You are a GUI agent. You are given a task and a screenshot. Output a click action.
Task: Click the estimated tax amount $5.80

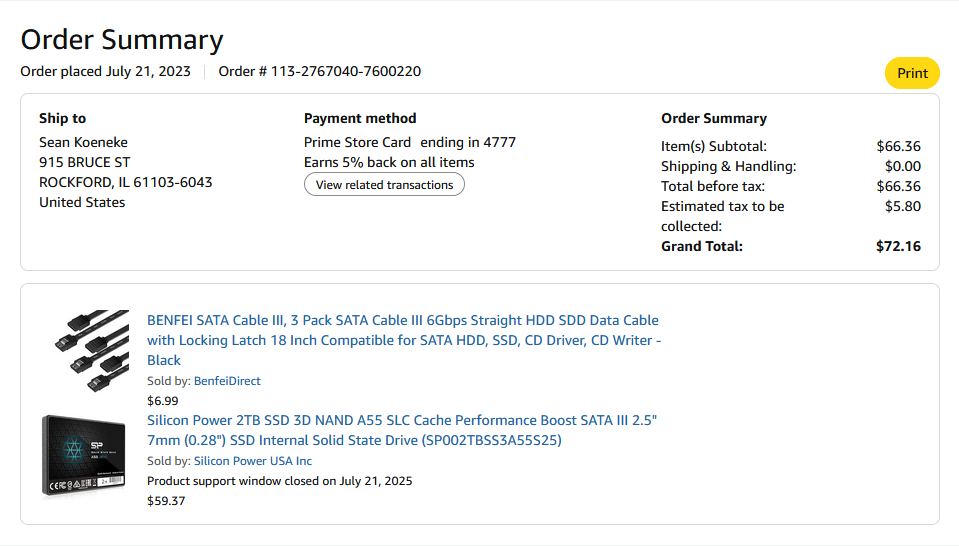coord(903,206)
